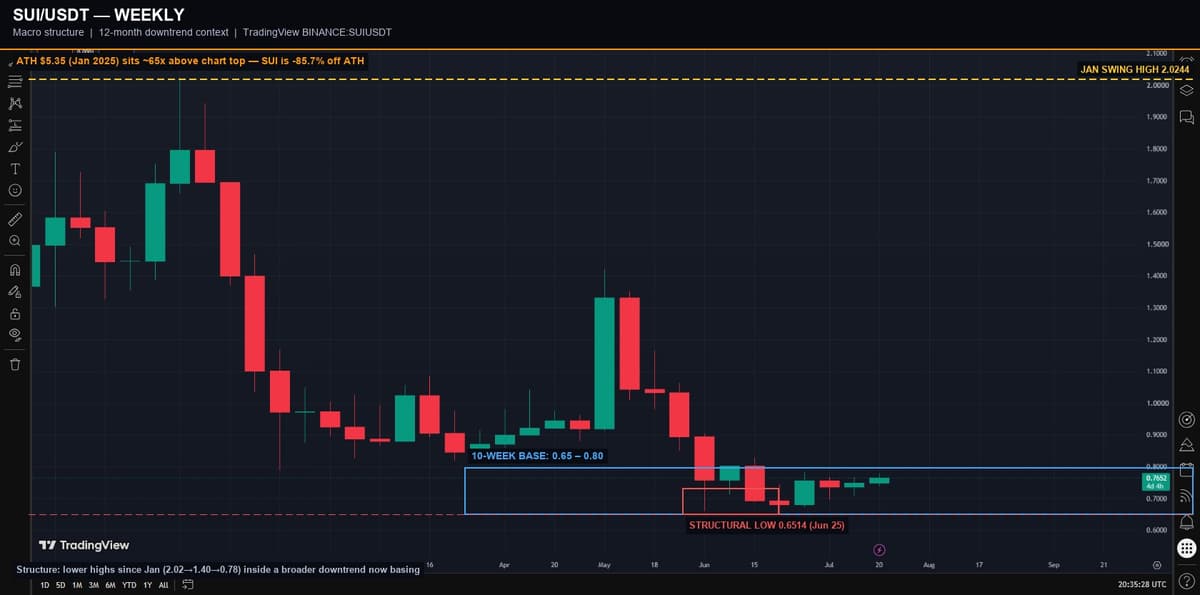This screenshot has width=1200, height=595.
Task: Click the TradingView logo
Action: coord(84,545)
